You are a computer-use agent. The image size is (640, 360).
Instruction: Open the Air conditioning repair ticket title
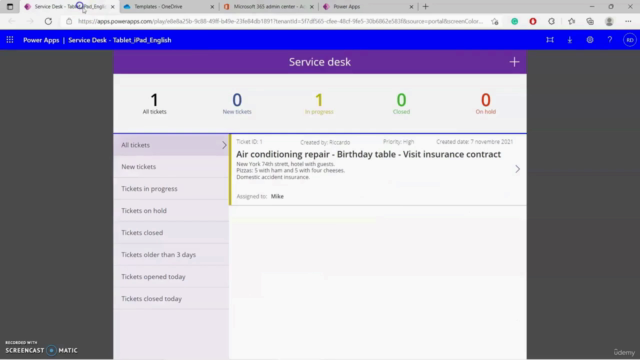tap(368, 154)
